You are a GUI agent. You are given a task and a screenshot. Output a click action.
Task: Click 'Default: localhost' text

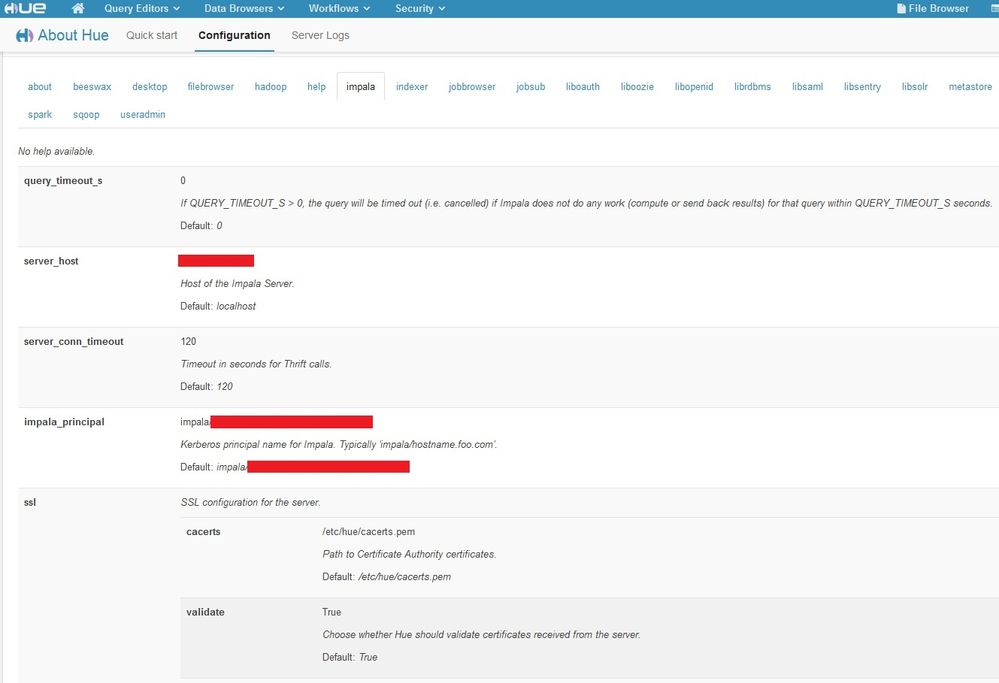[218, 306]
